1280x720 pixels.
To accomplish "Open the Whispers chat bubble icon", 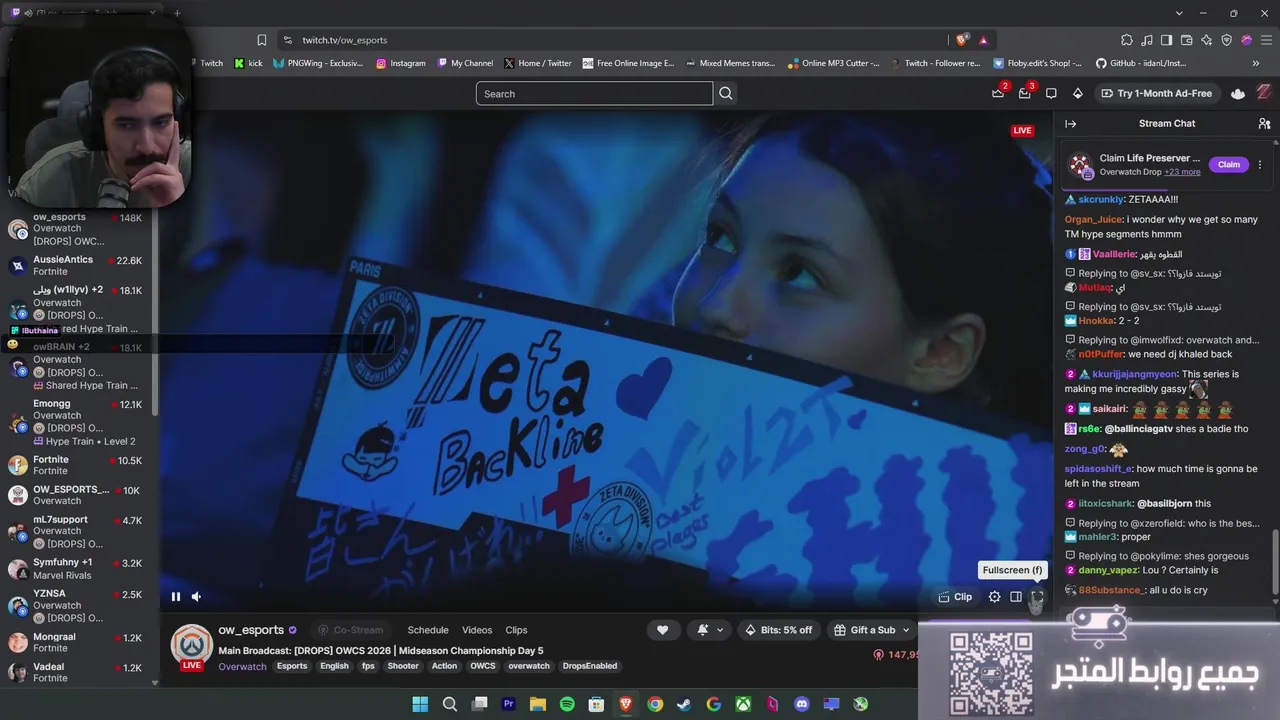I will pyautogui.click(x=1051, y=93).
